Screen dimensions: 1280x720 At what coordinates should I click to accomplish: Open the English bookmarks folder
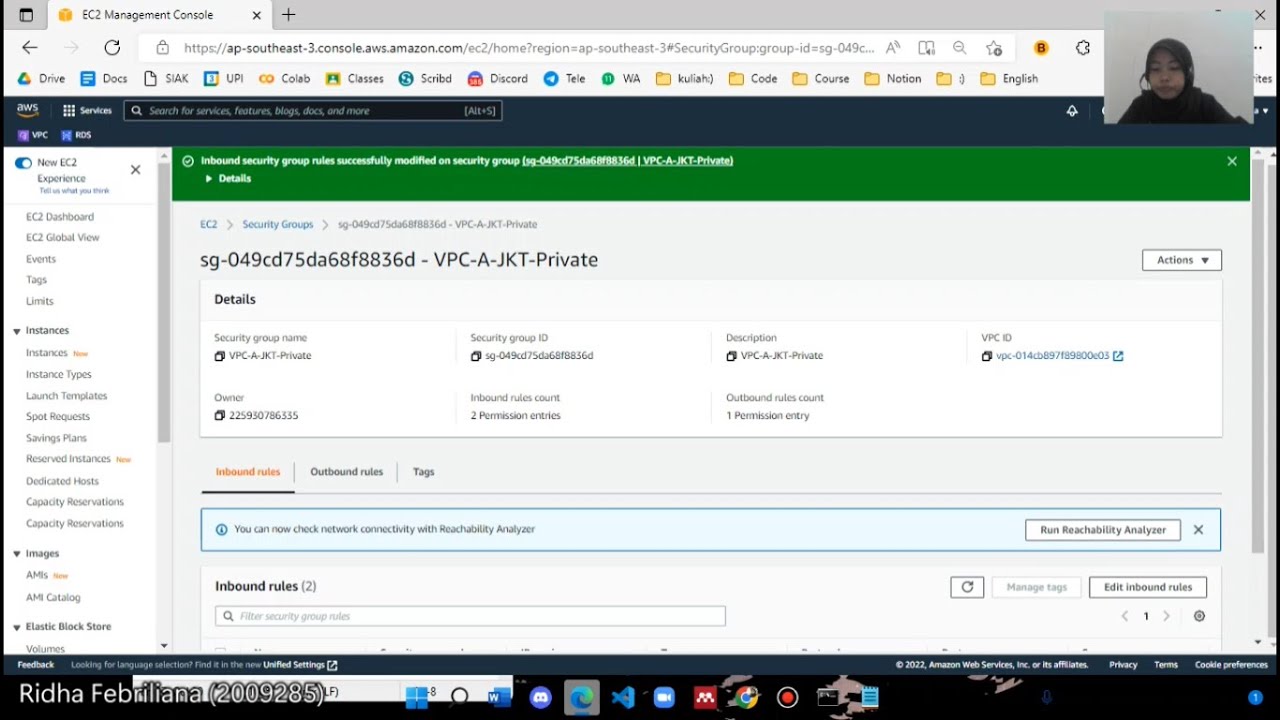[x=1008, y=78]
